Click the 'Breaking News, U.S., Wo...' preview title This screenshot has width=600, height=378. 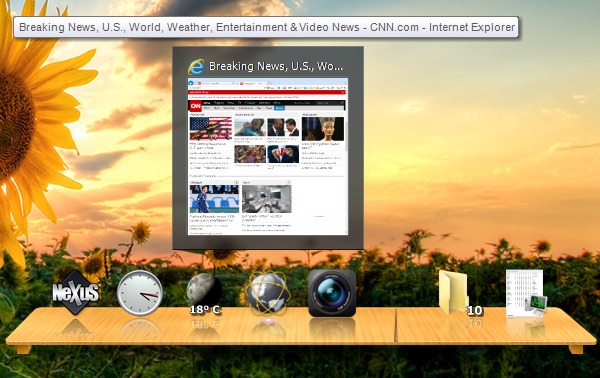[276, 66]
